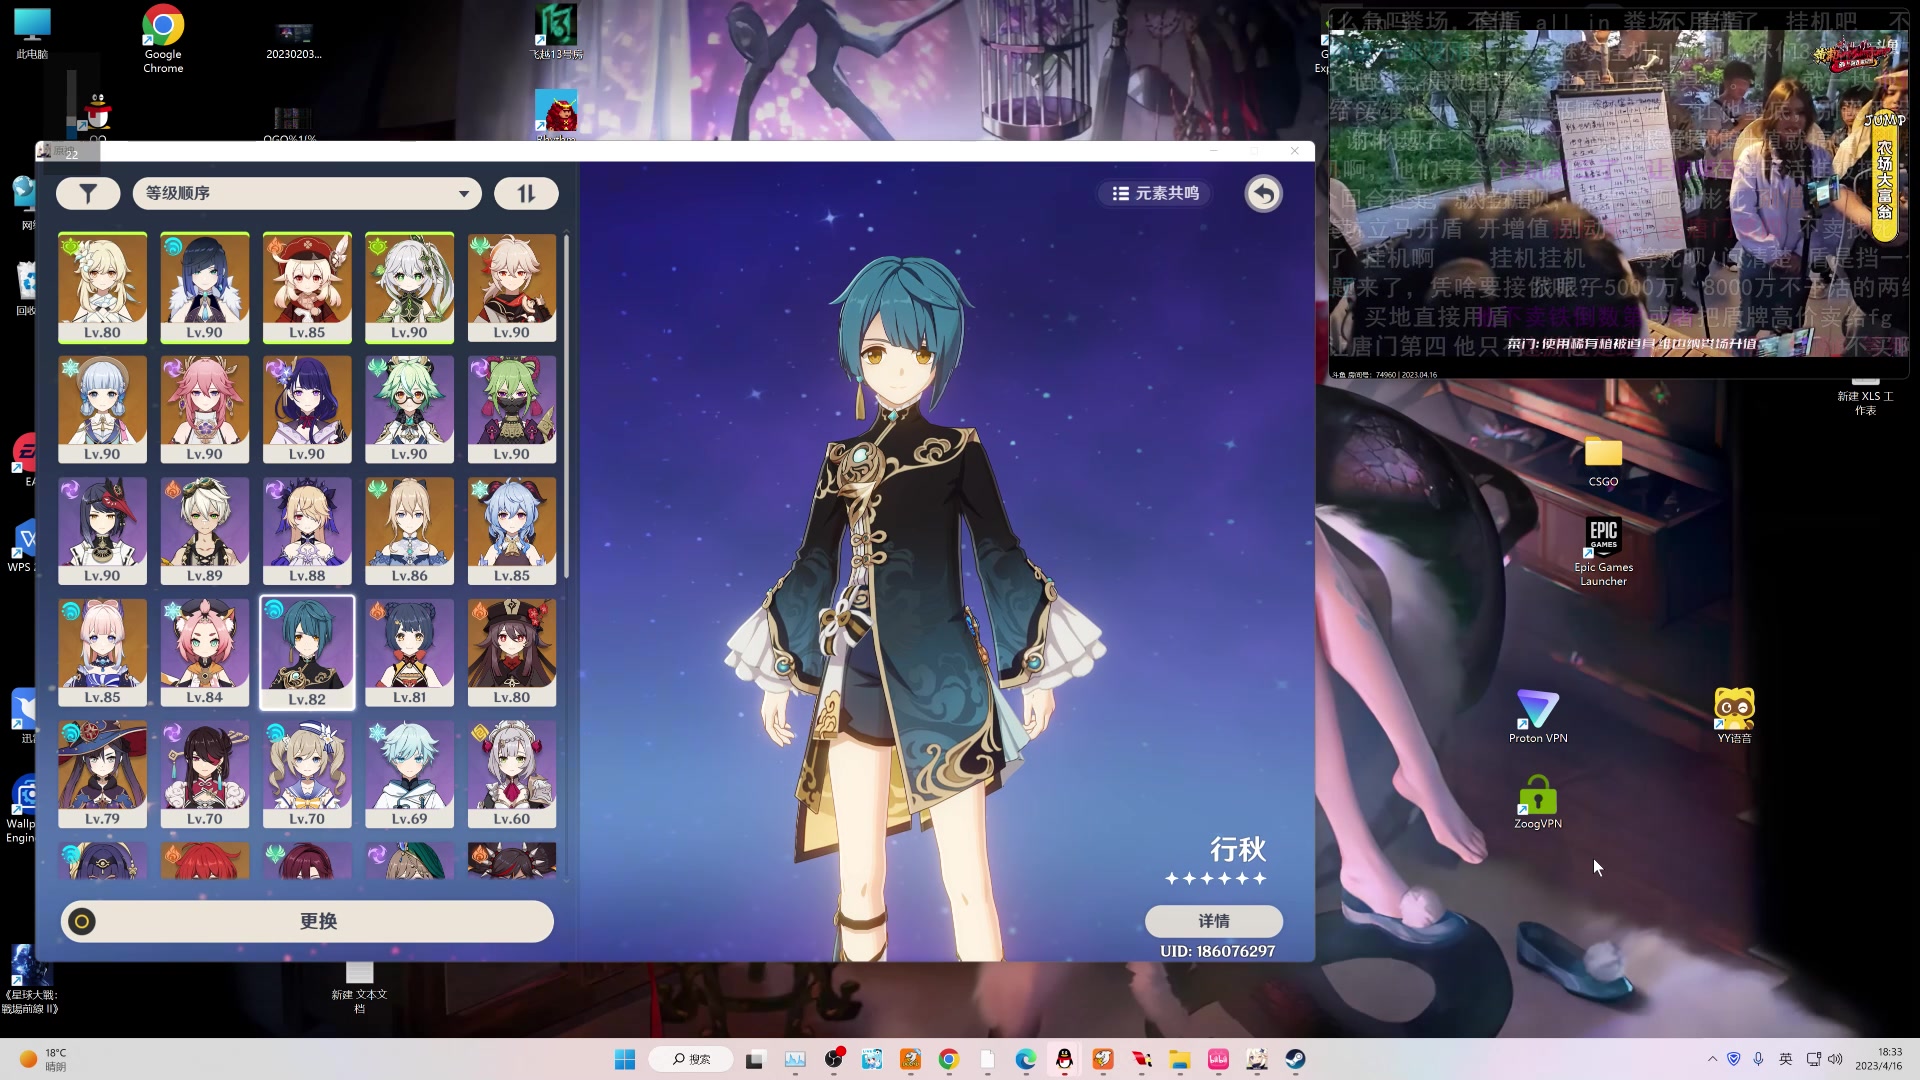The height and width of the screenshot is (1080, 1920).
Task: Open 此电脑 This PC desktop icon
Action: [32, 33]
